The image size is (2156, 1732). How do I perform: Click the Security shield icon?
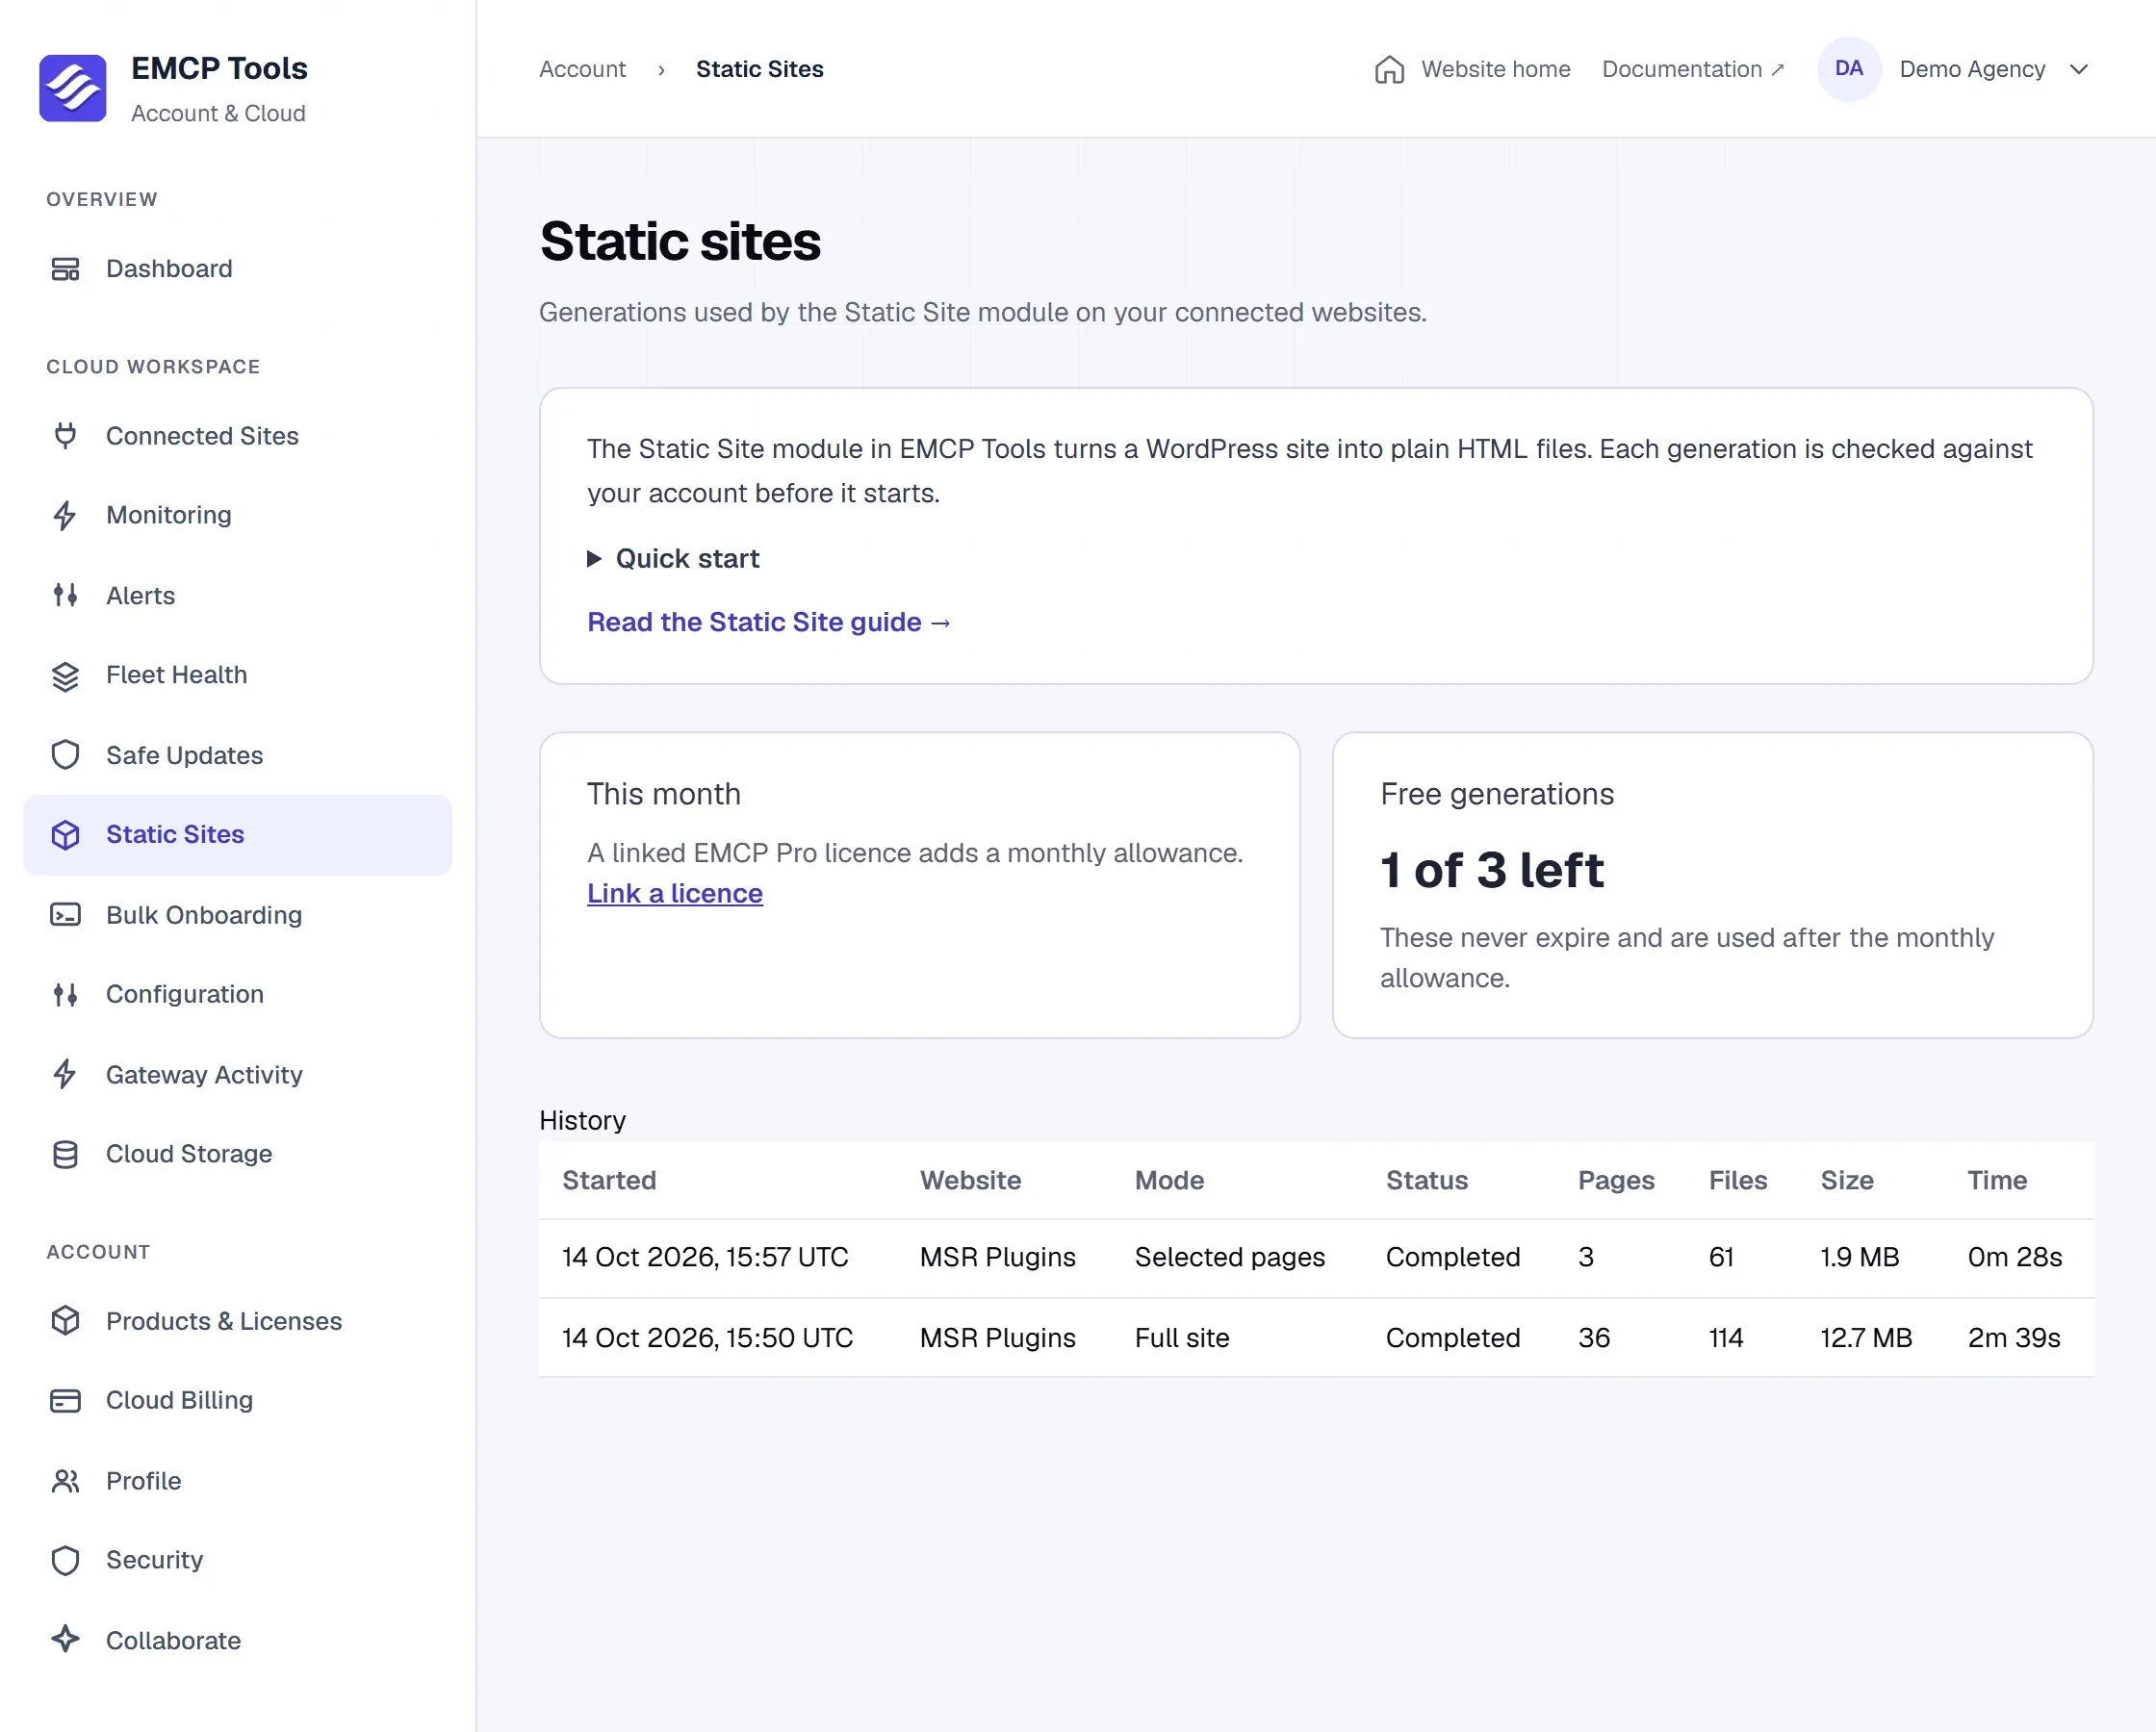(x=65, y=1560)
